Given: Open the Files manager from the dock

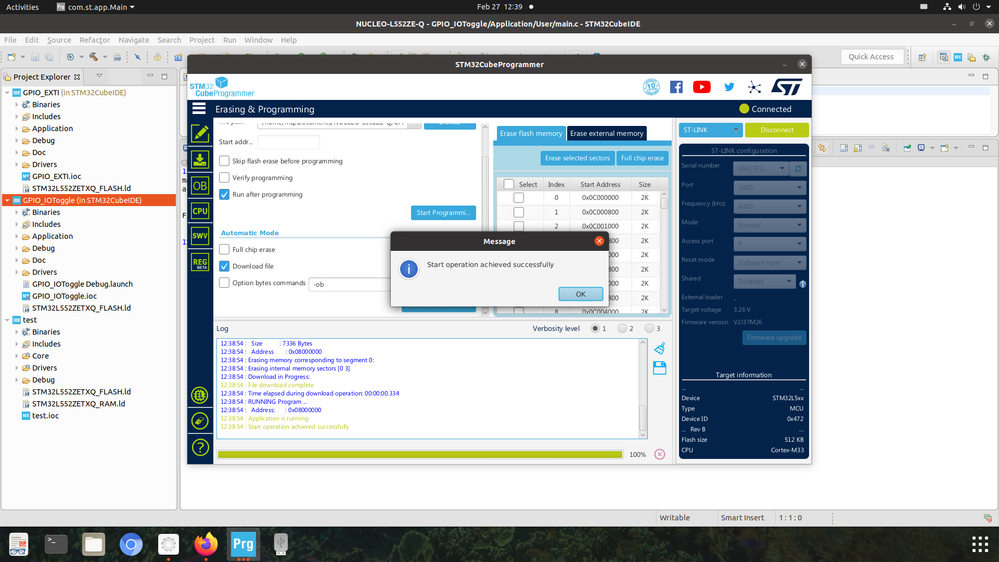Looking at the screenshot, I should click(x=94, y=544).
